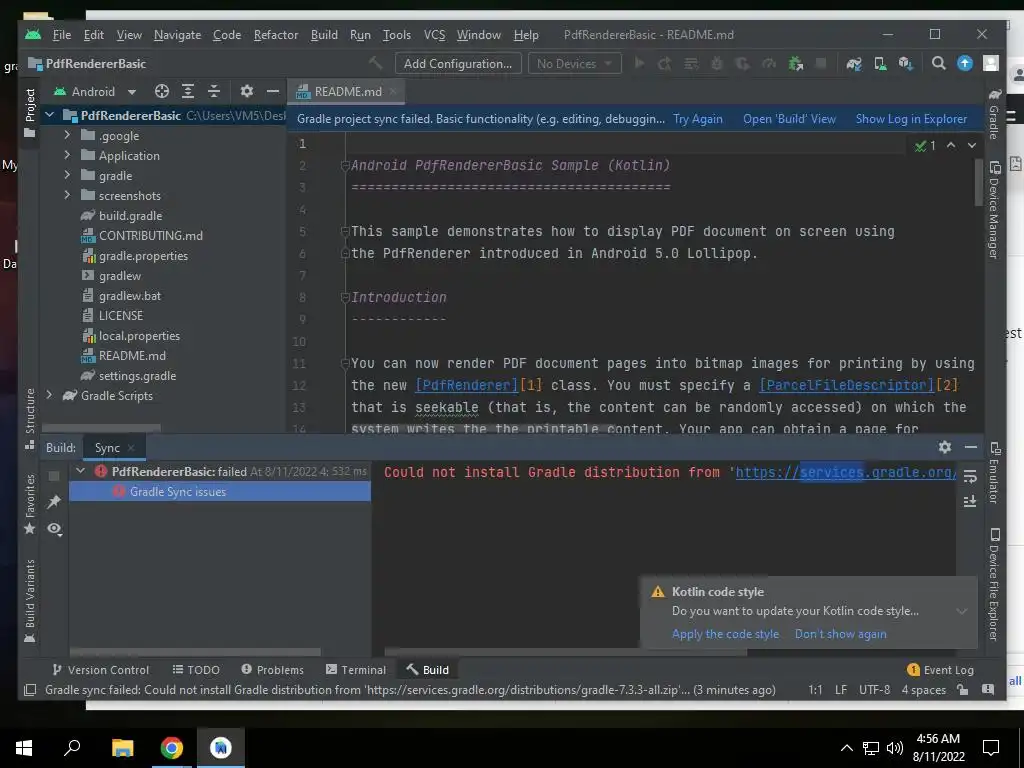The height and width of the screenshot is (768, 1024).
Task: Open SDK Manager toolbar icon
Action: point(905,63)
